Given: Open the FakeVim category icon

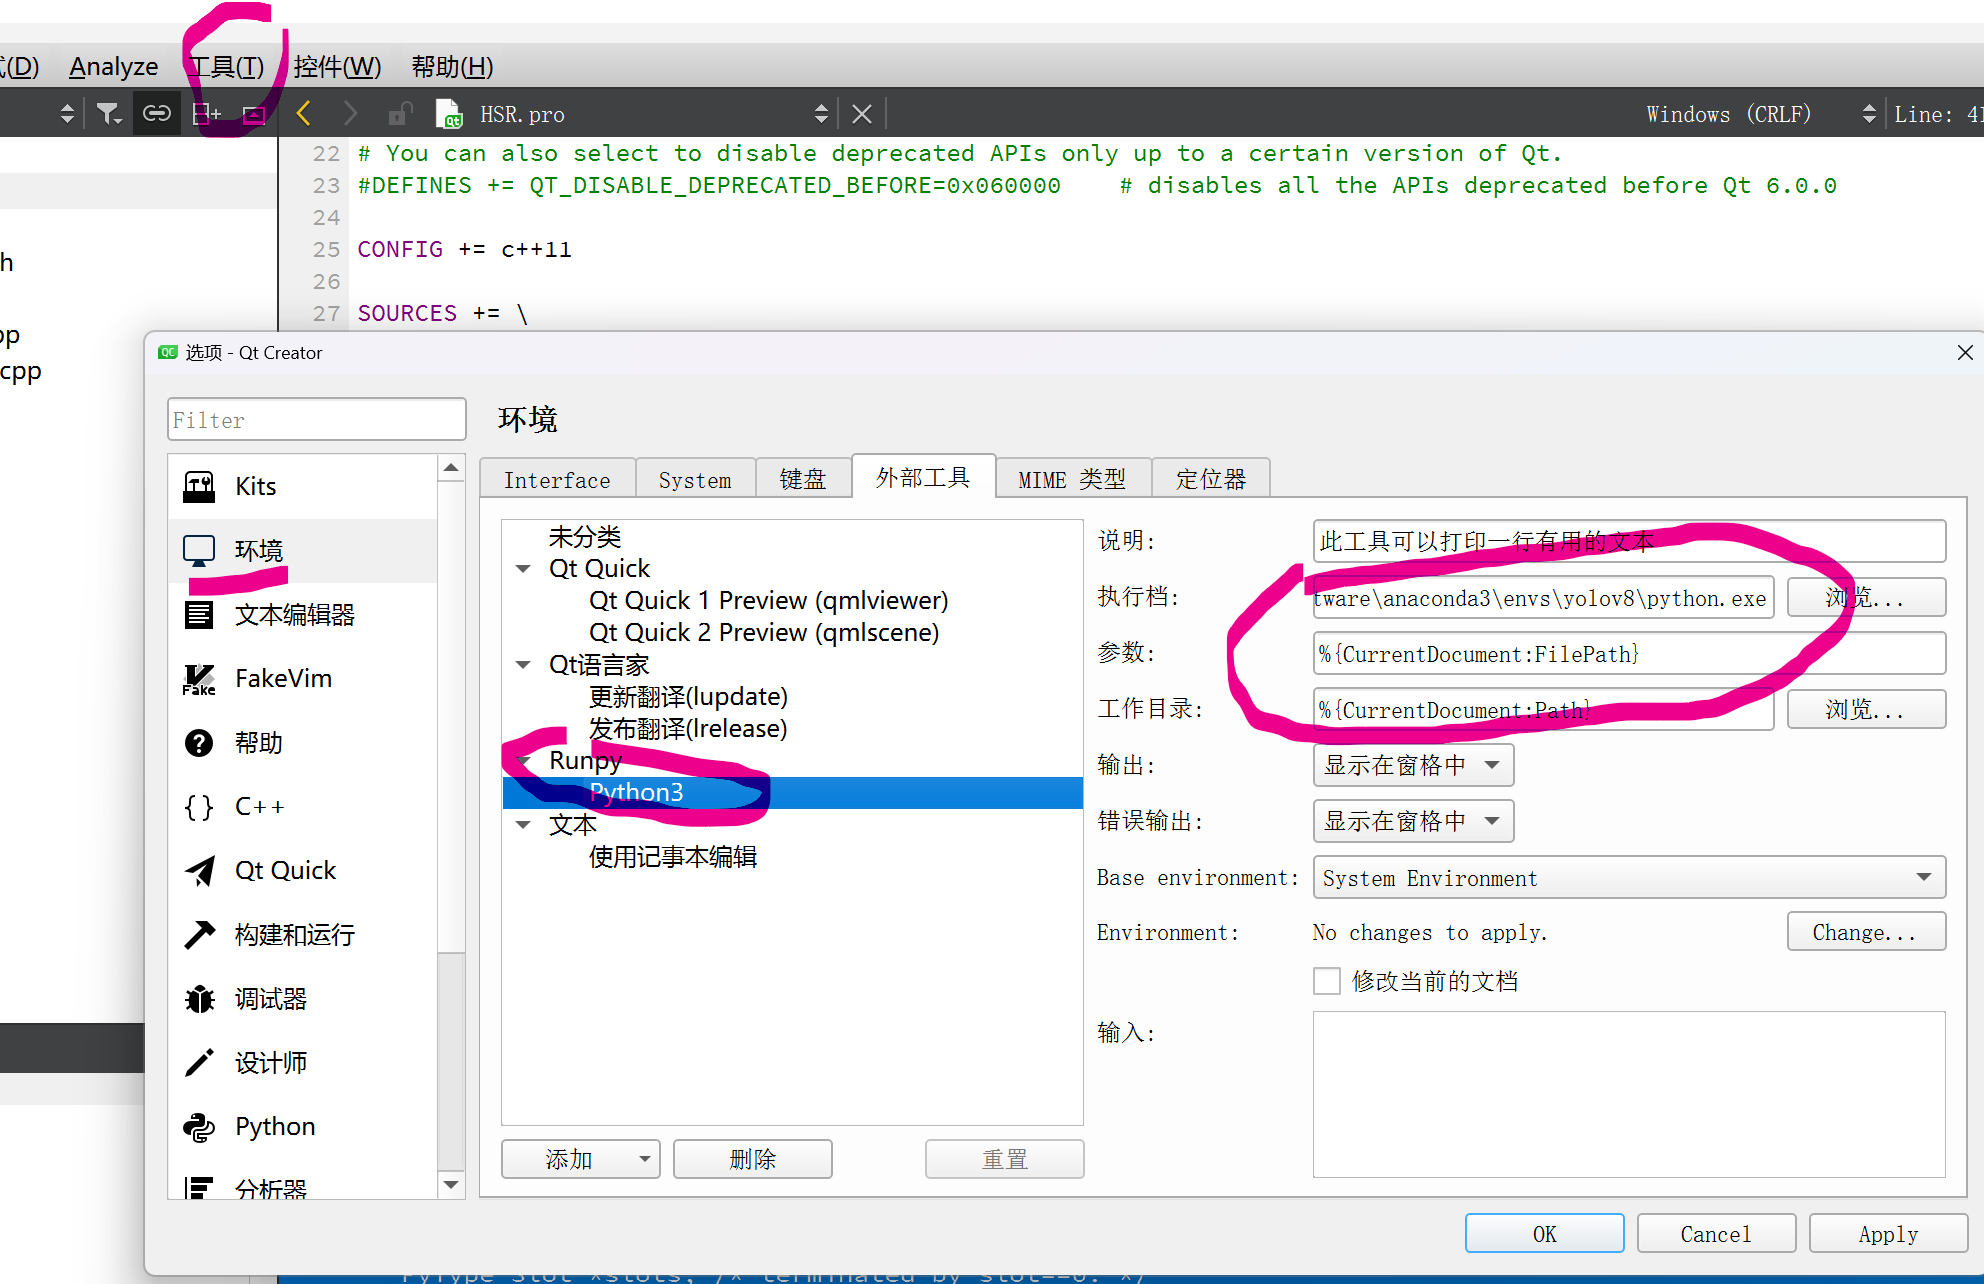Looking at the screenshot, I should point(199,679).
